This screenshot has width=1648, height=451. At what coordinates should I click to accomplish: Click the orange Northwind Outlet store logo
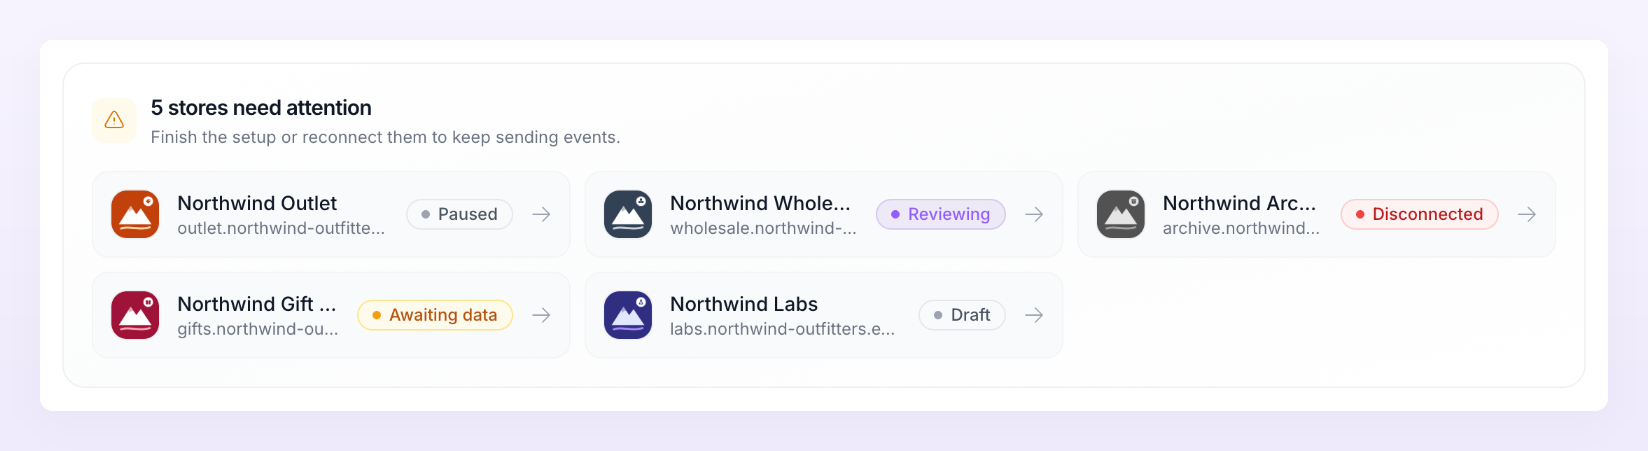click(x=135, y=214)
